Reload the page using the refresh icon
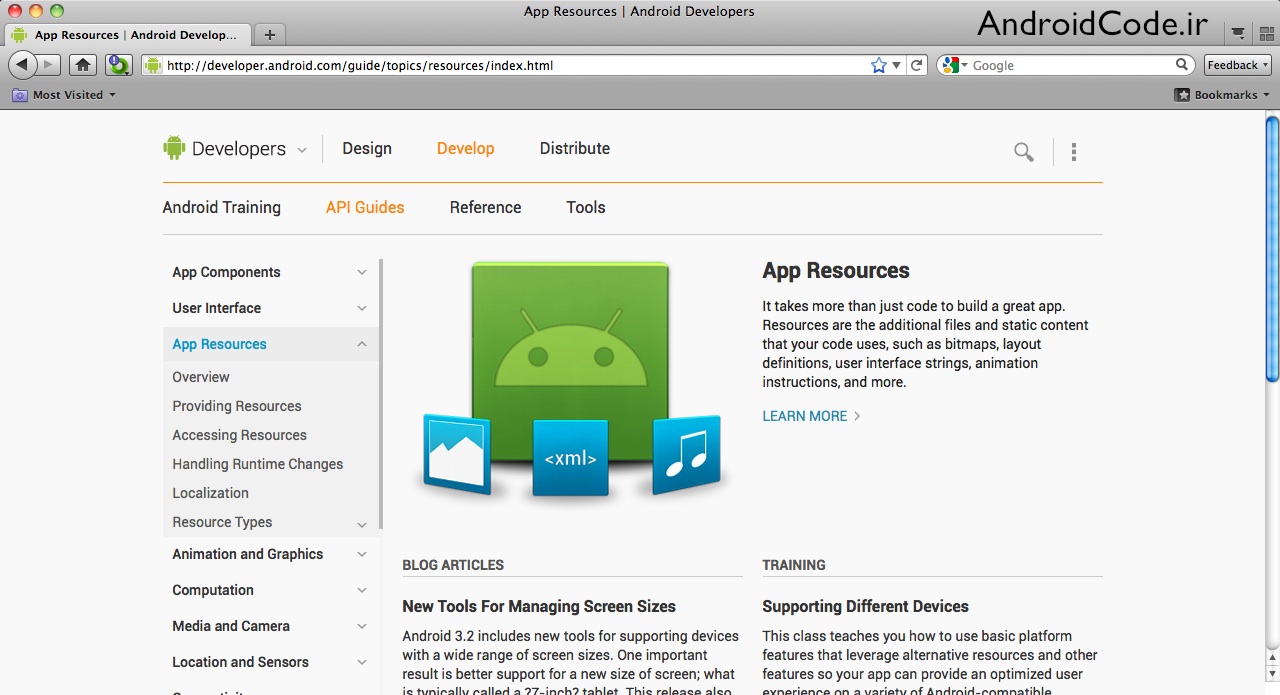This screenshot has height=695, width=1280. (x=917, y=65)
